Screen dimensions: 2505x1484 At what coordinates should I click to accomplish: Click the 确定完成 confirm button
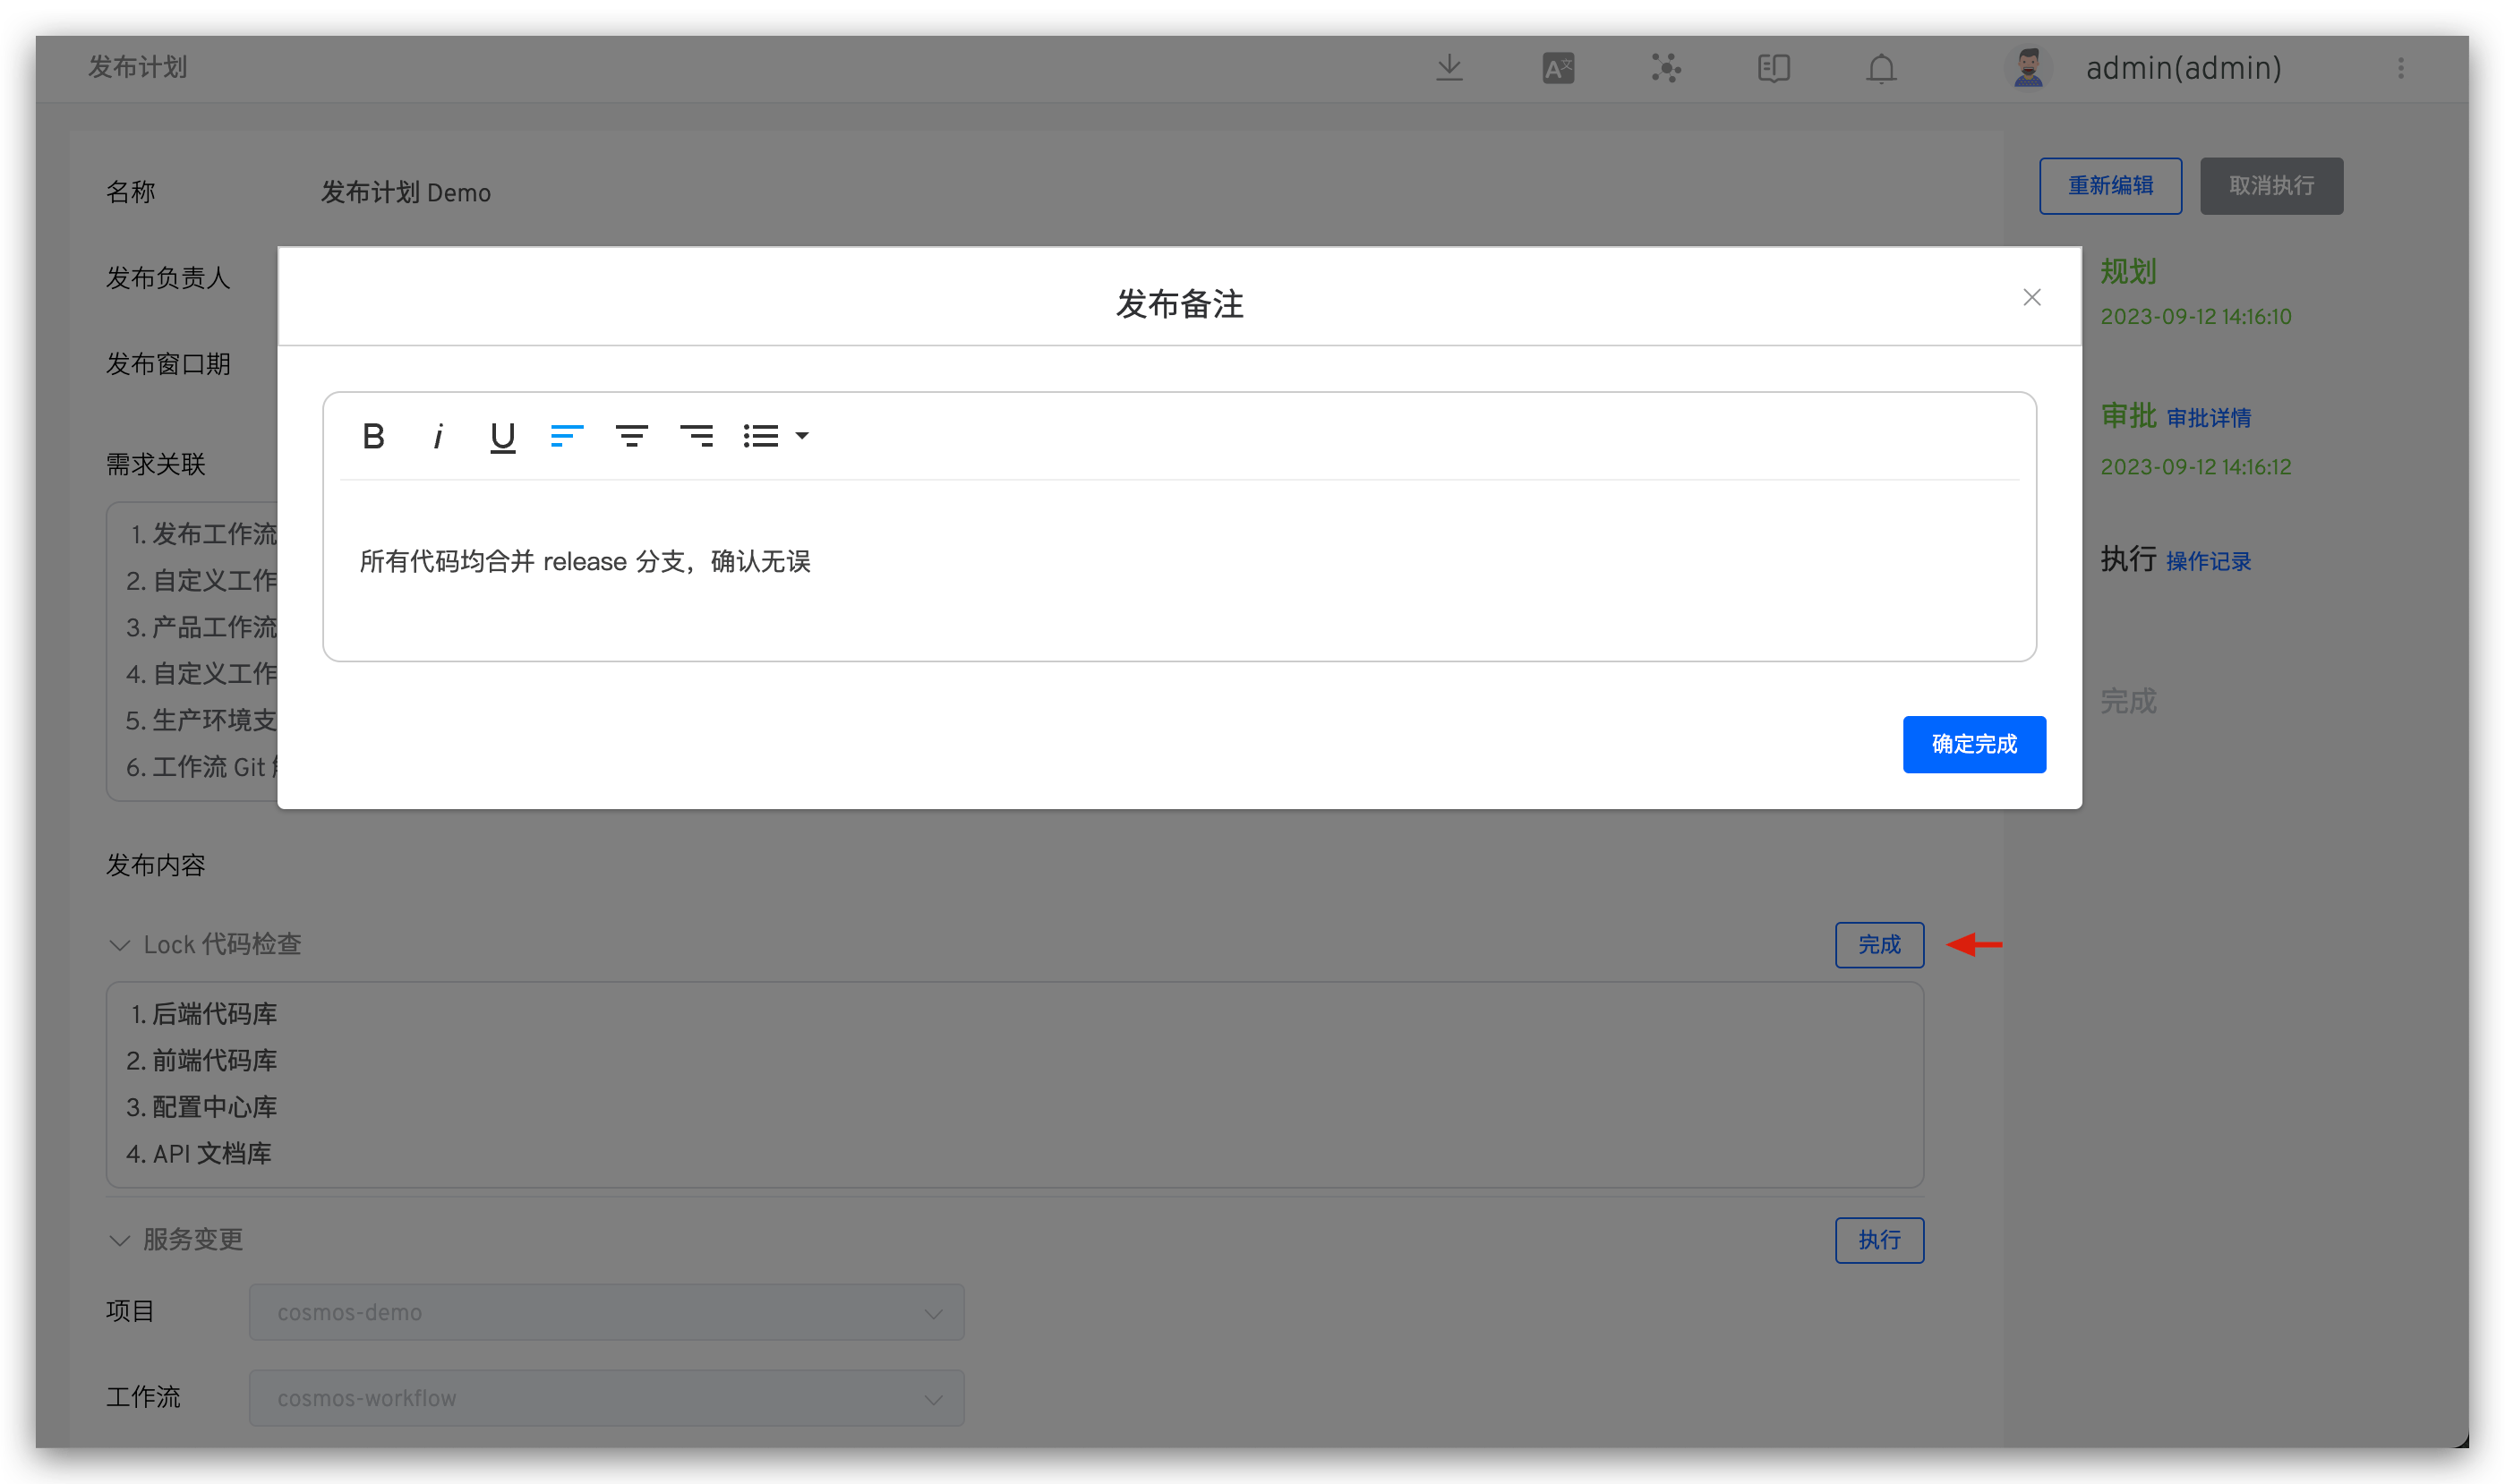(x=1973, y=744)
